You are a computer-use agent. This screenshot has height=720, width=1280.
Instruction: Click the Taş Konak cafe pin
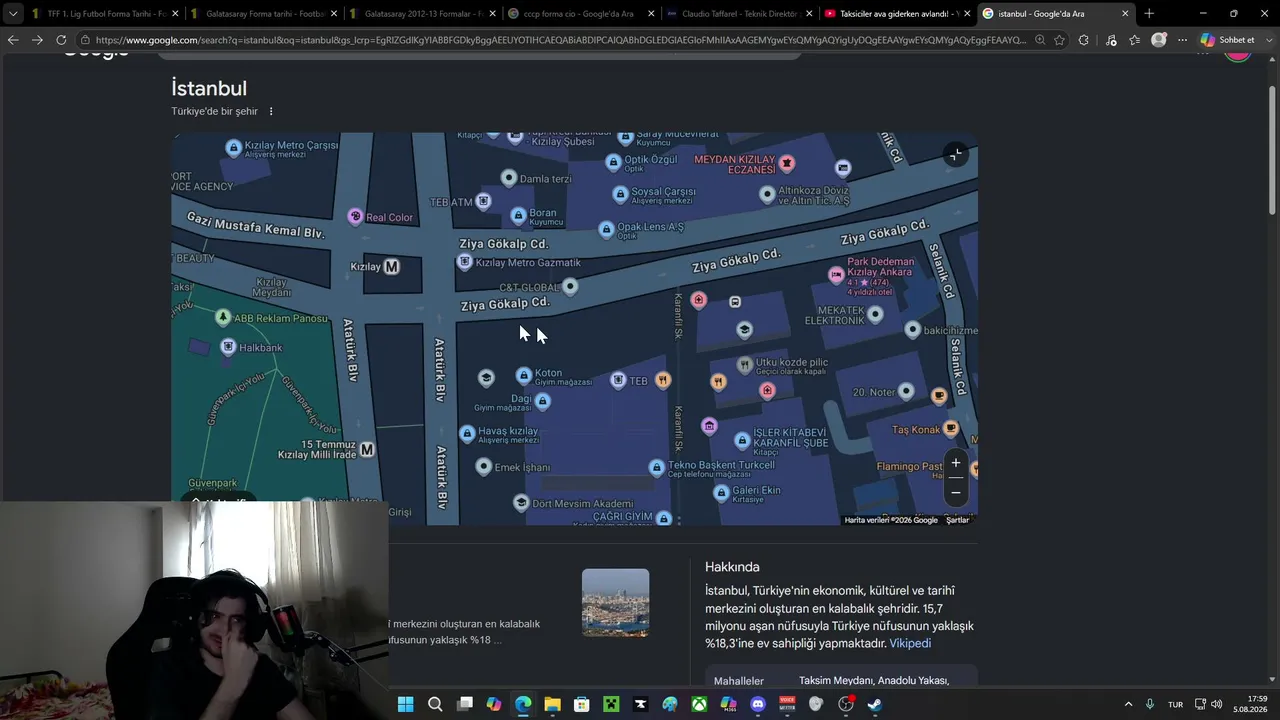click(x=951, y=429)
